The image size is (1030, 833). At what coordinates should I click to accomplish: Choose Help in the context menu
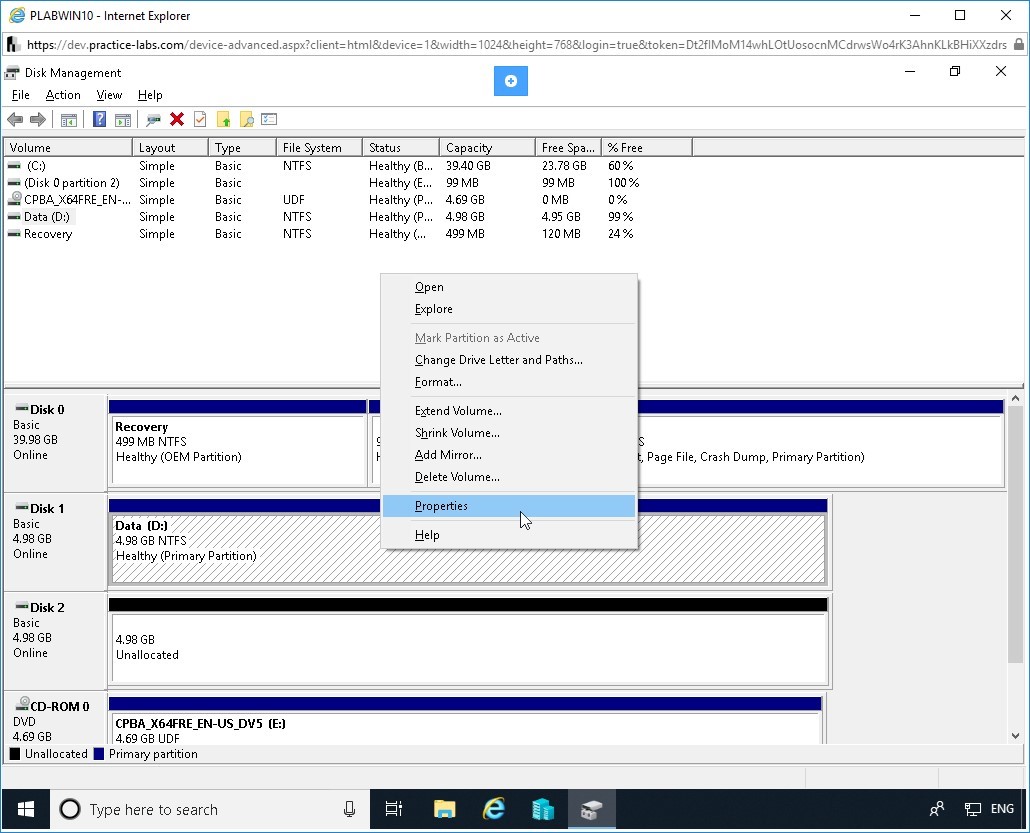pyautogui.click(x=509, y=535)
